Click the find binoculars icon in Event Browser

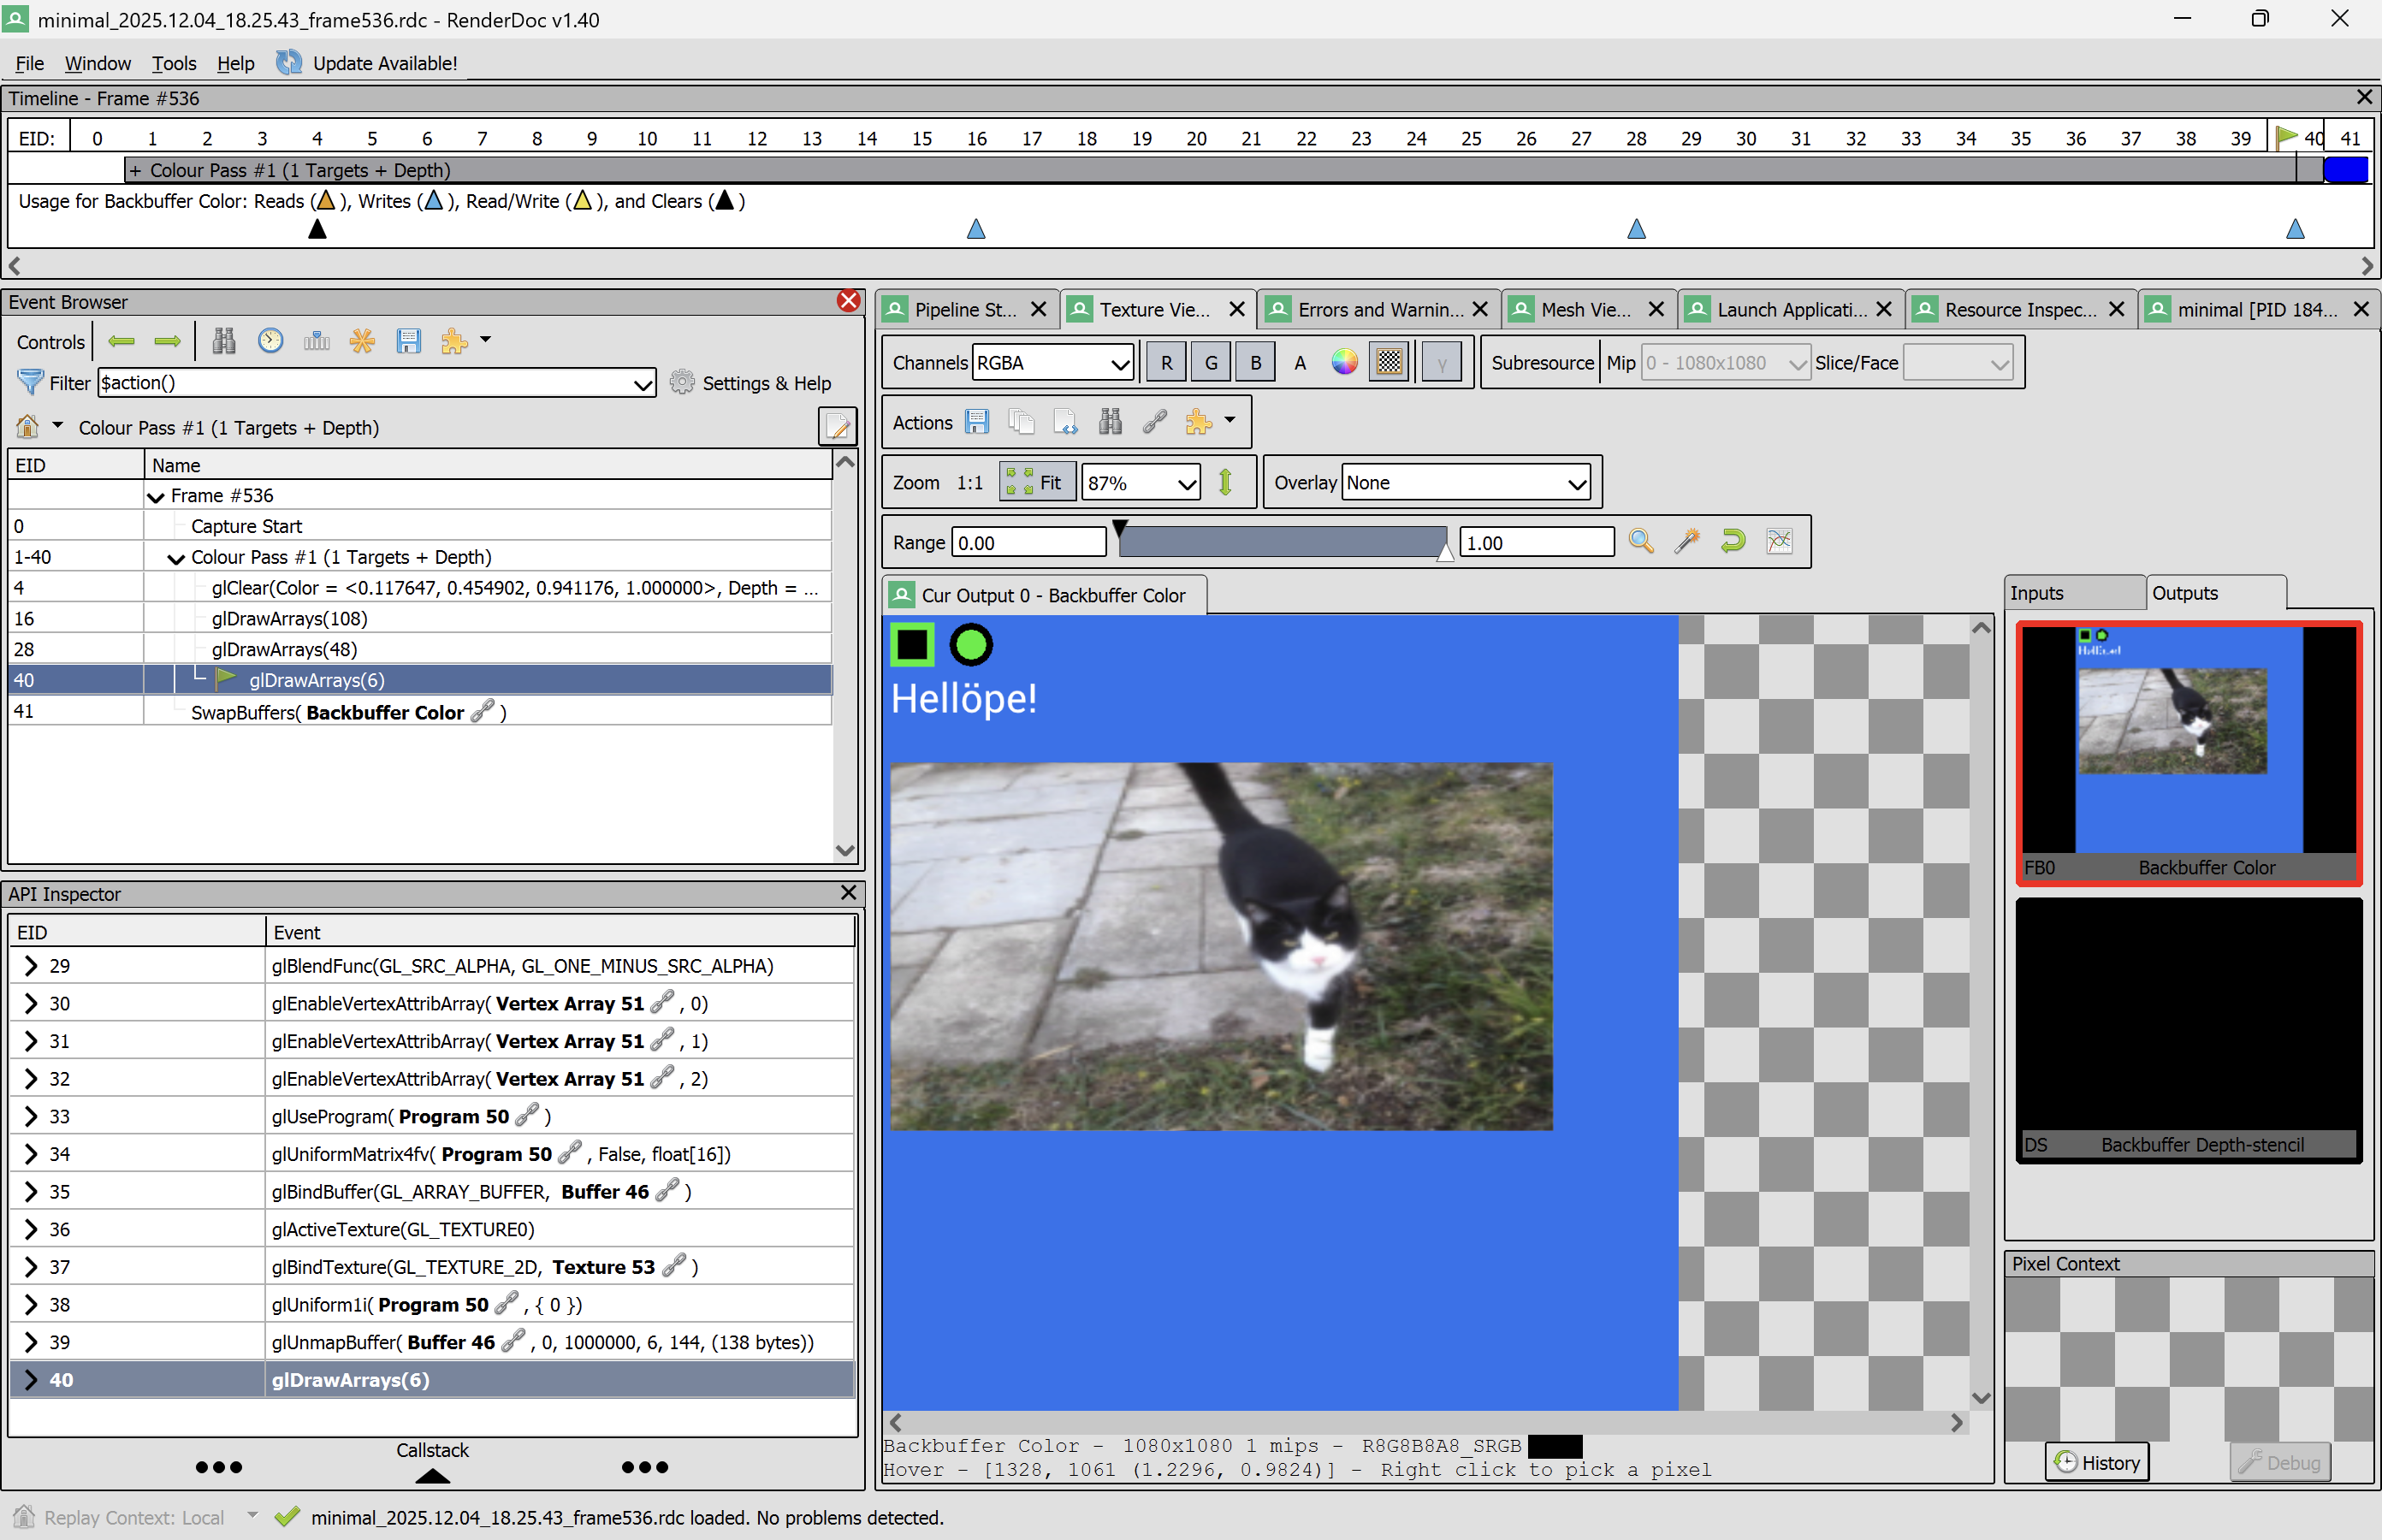click(x=224, y=341)
